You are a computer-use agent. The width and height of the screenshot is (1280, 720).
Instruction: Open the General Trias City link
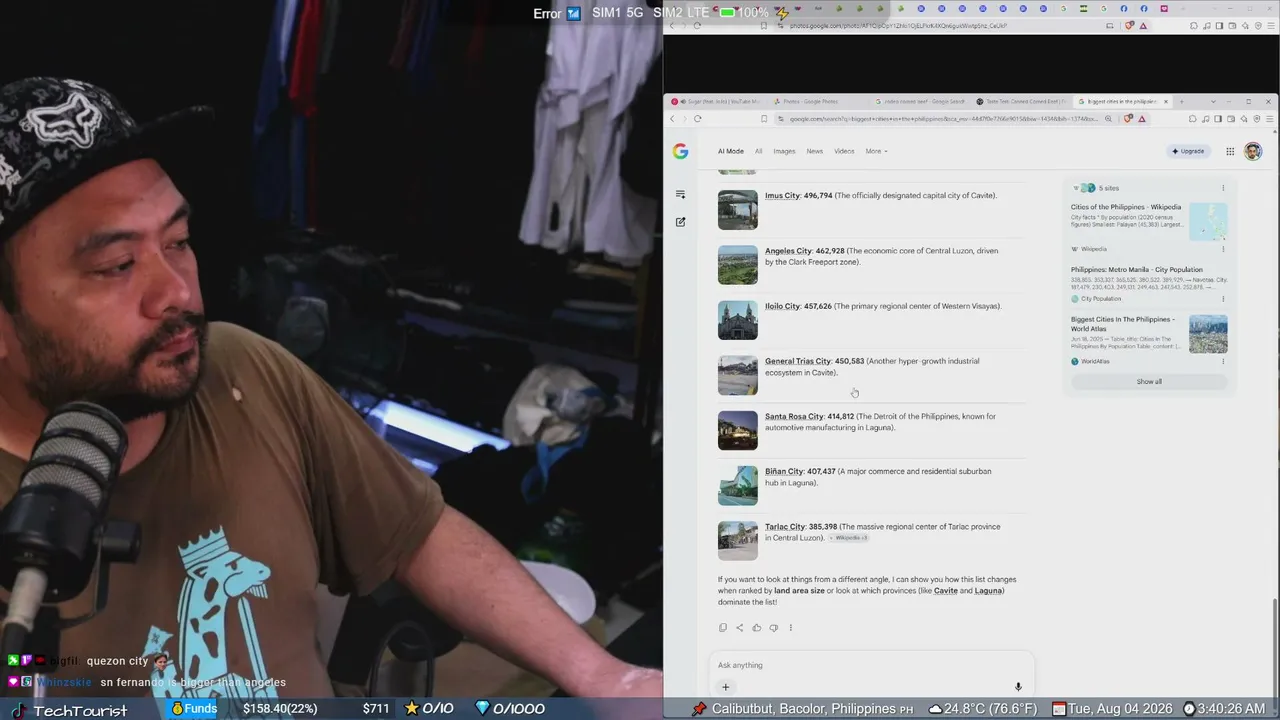pos(798,361)
